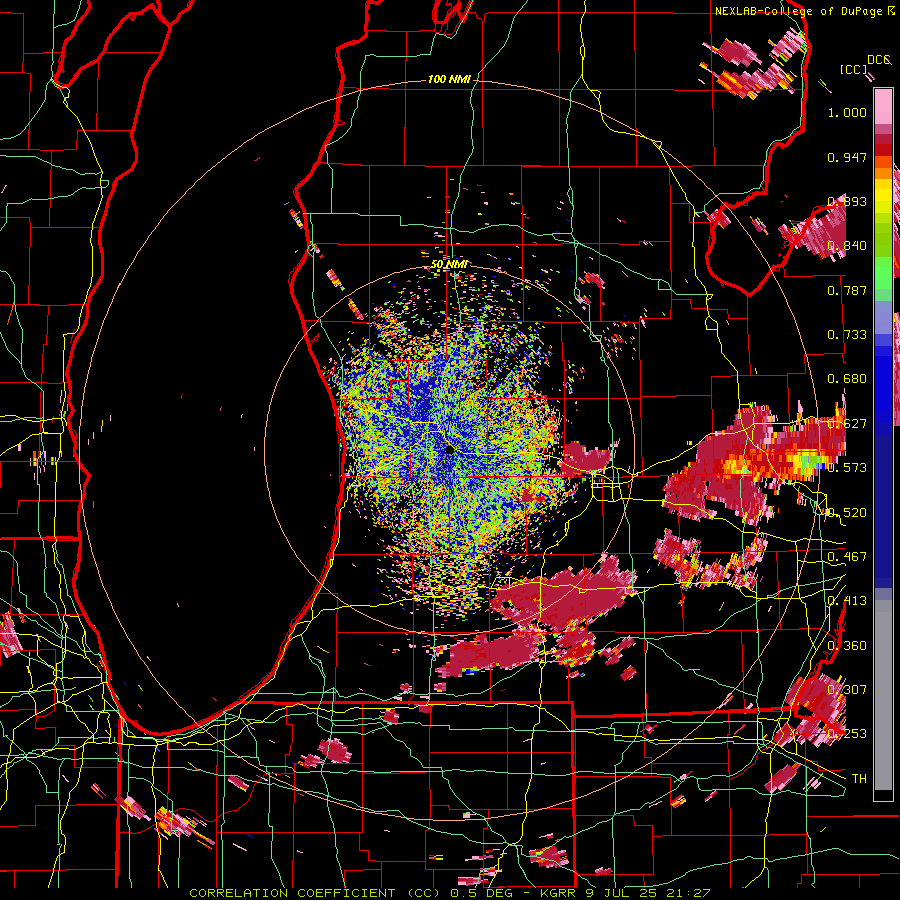Click the 0.360 color scale value
Screen dimensions: 900x900
[x=847, y=646]
